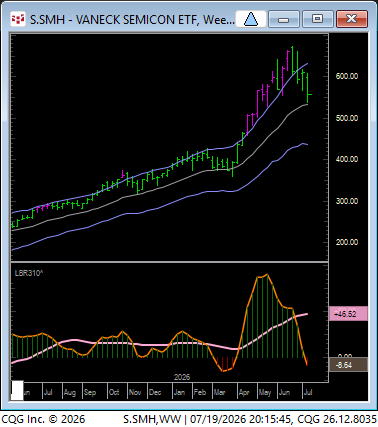Minimize the S.SMH chart window
This screenshot has height=427, width=378.
283,19
